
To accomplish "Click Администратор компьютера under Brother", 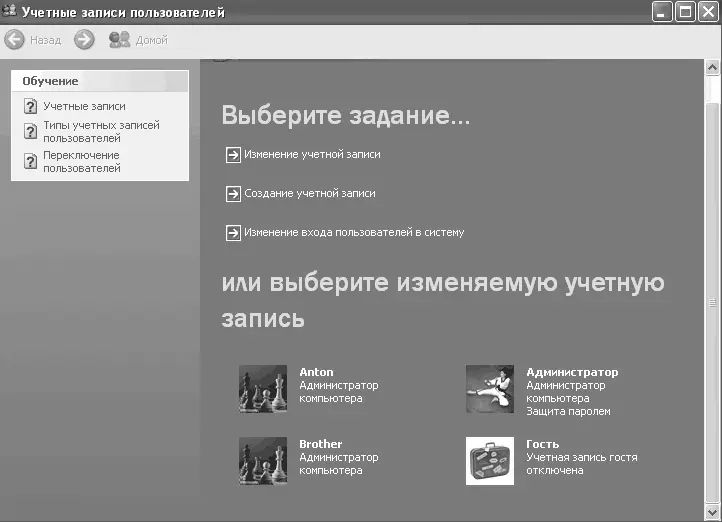I will pyautogui.click(x=339, y=464).
